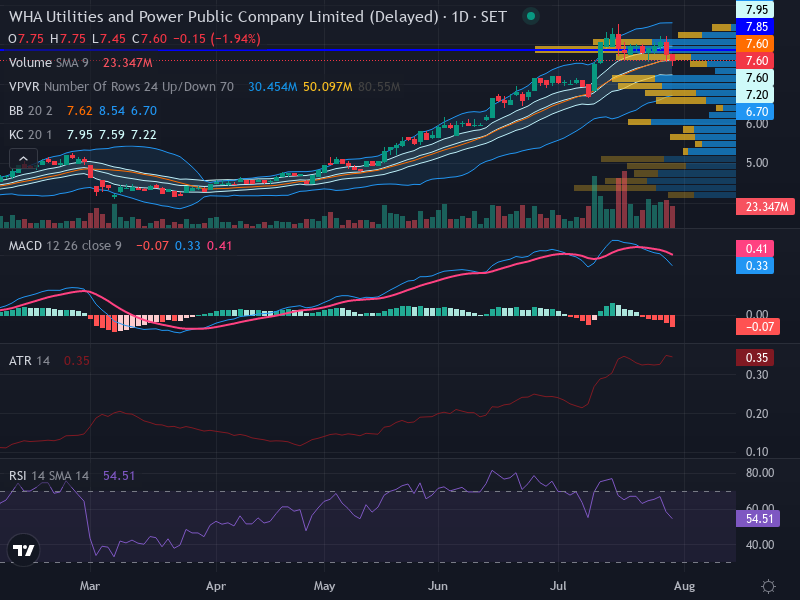Open chart settings gear icon
The image size is (800, 600).
click(x=768, y=586)
